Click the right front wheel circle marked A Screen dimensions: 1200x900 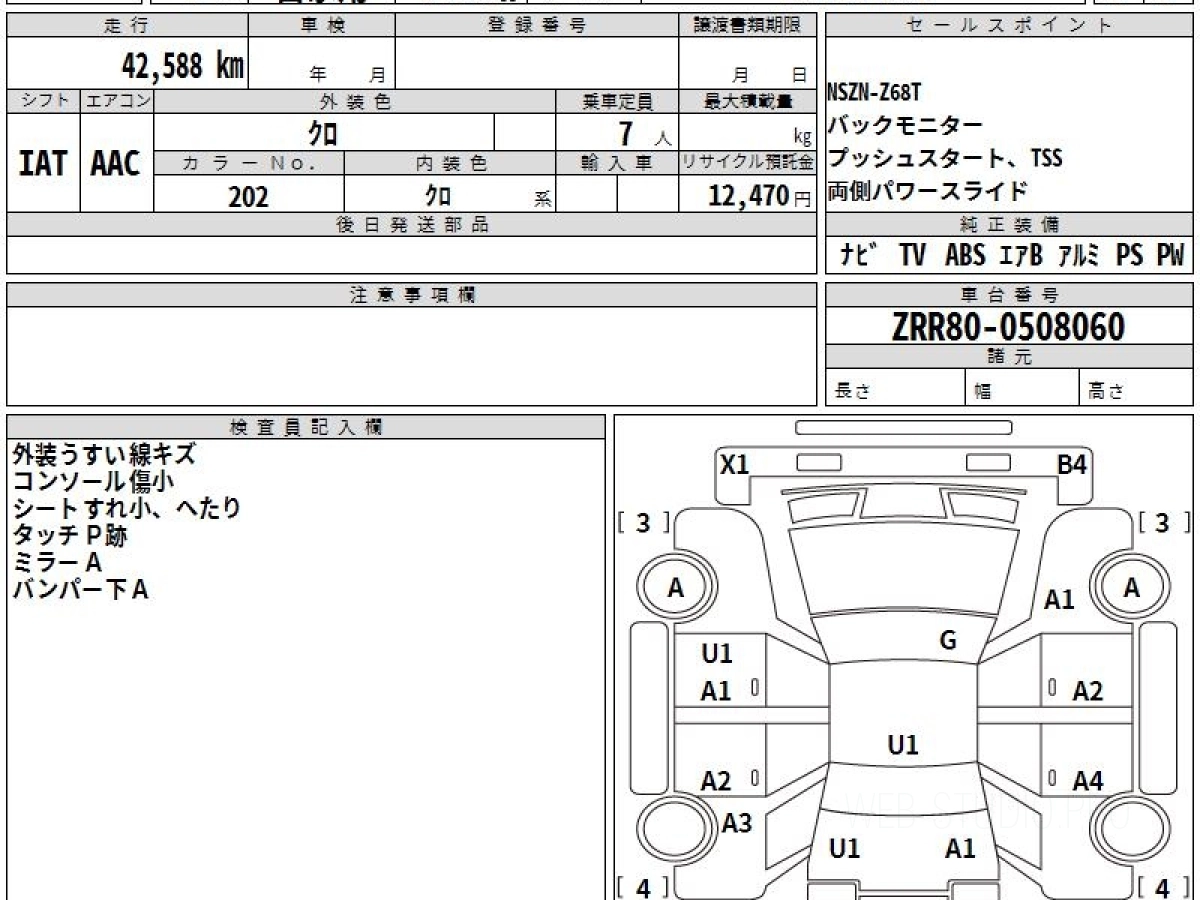point(1131,588)
